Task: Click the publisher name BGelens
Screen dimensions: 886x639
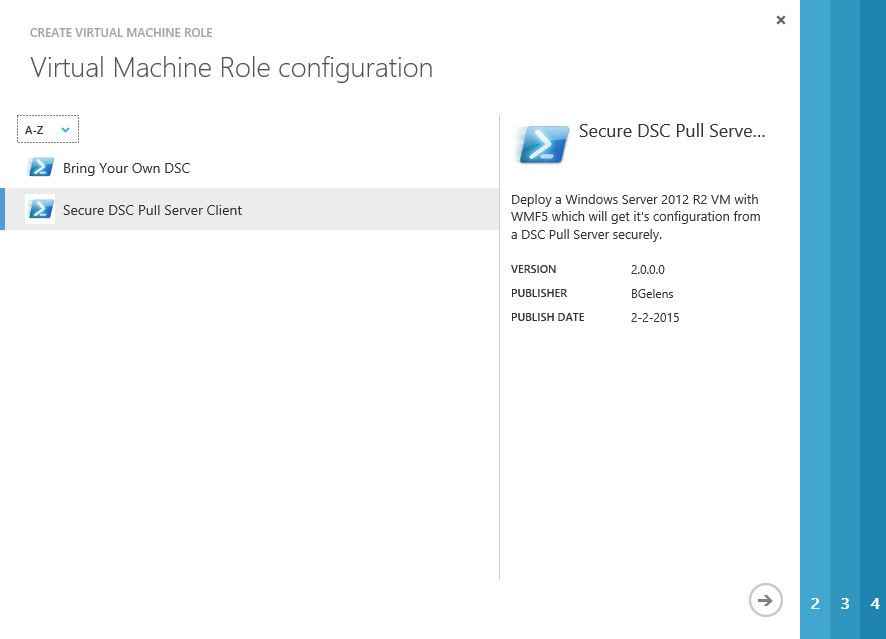Action: click(x=651, y=294)
